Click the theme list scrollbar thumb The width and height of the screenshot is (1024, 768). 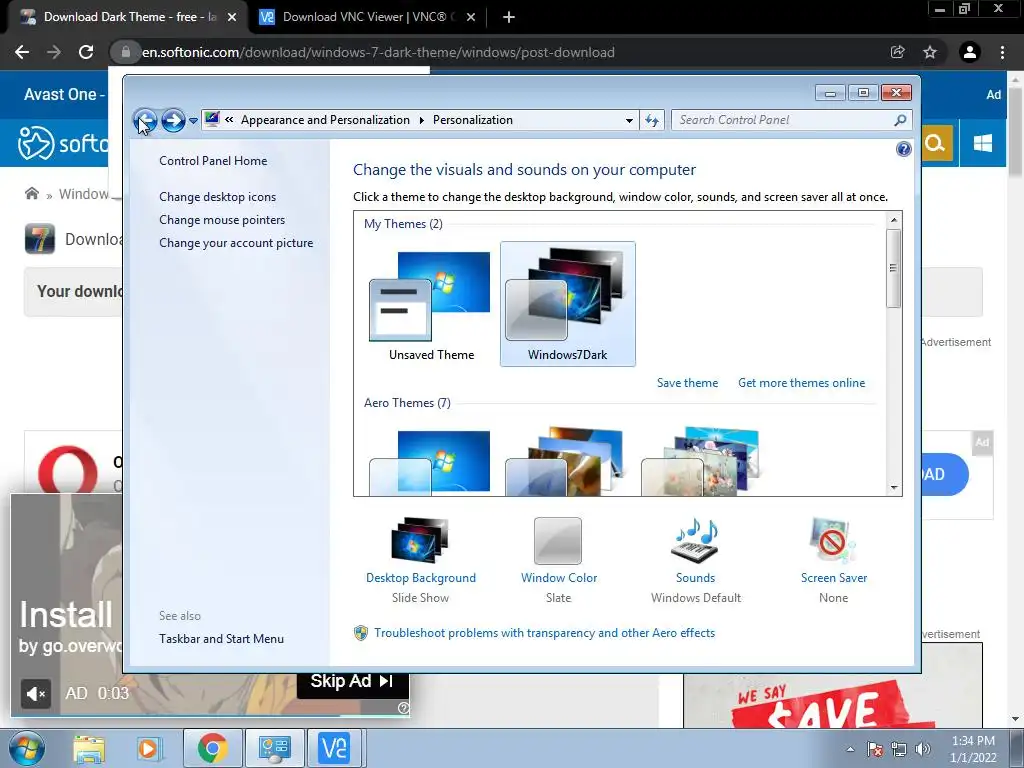[x=893, y=268]
